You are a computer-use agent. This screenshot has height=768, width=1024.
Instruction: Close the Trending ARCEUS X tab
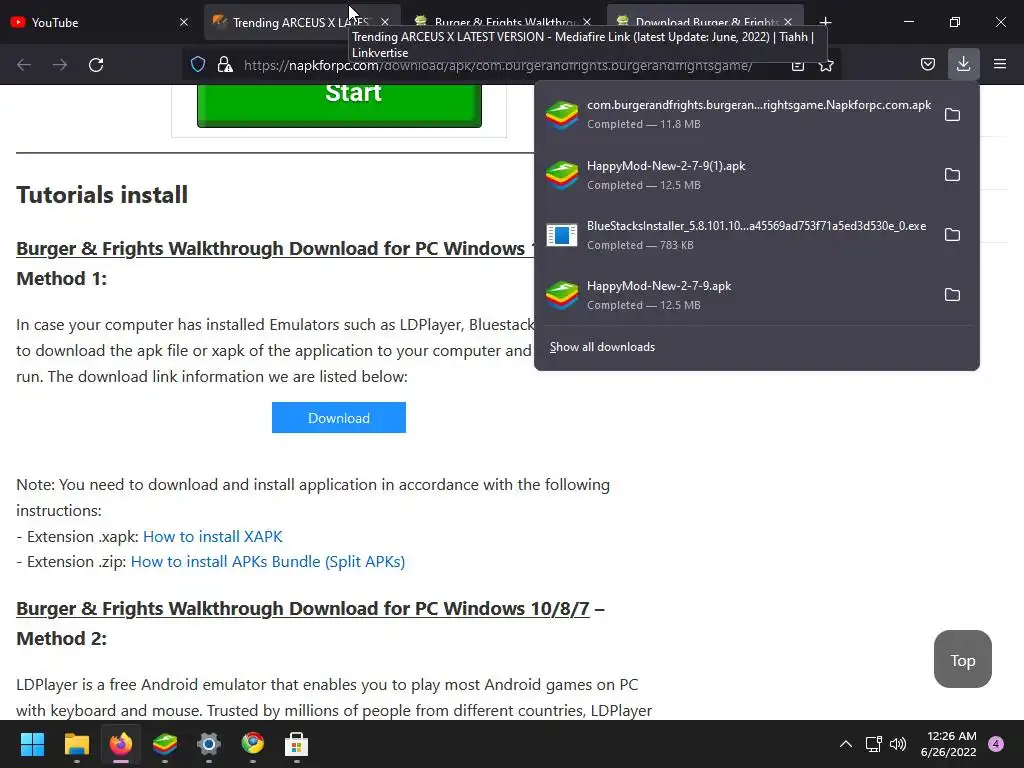[385, 22]
